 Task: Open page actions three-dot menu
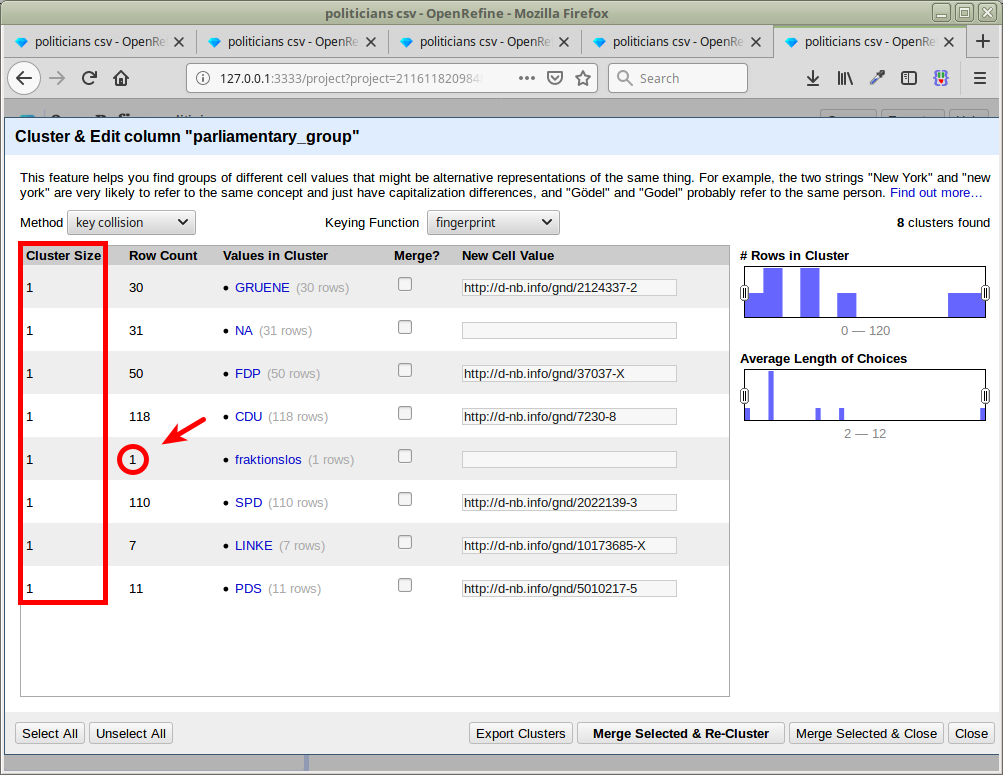coord(526,78)
